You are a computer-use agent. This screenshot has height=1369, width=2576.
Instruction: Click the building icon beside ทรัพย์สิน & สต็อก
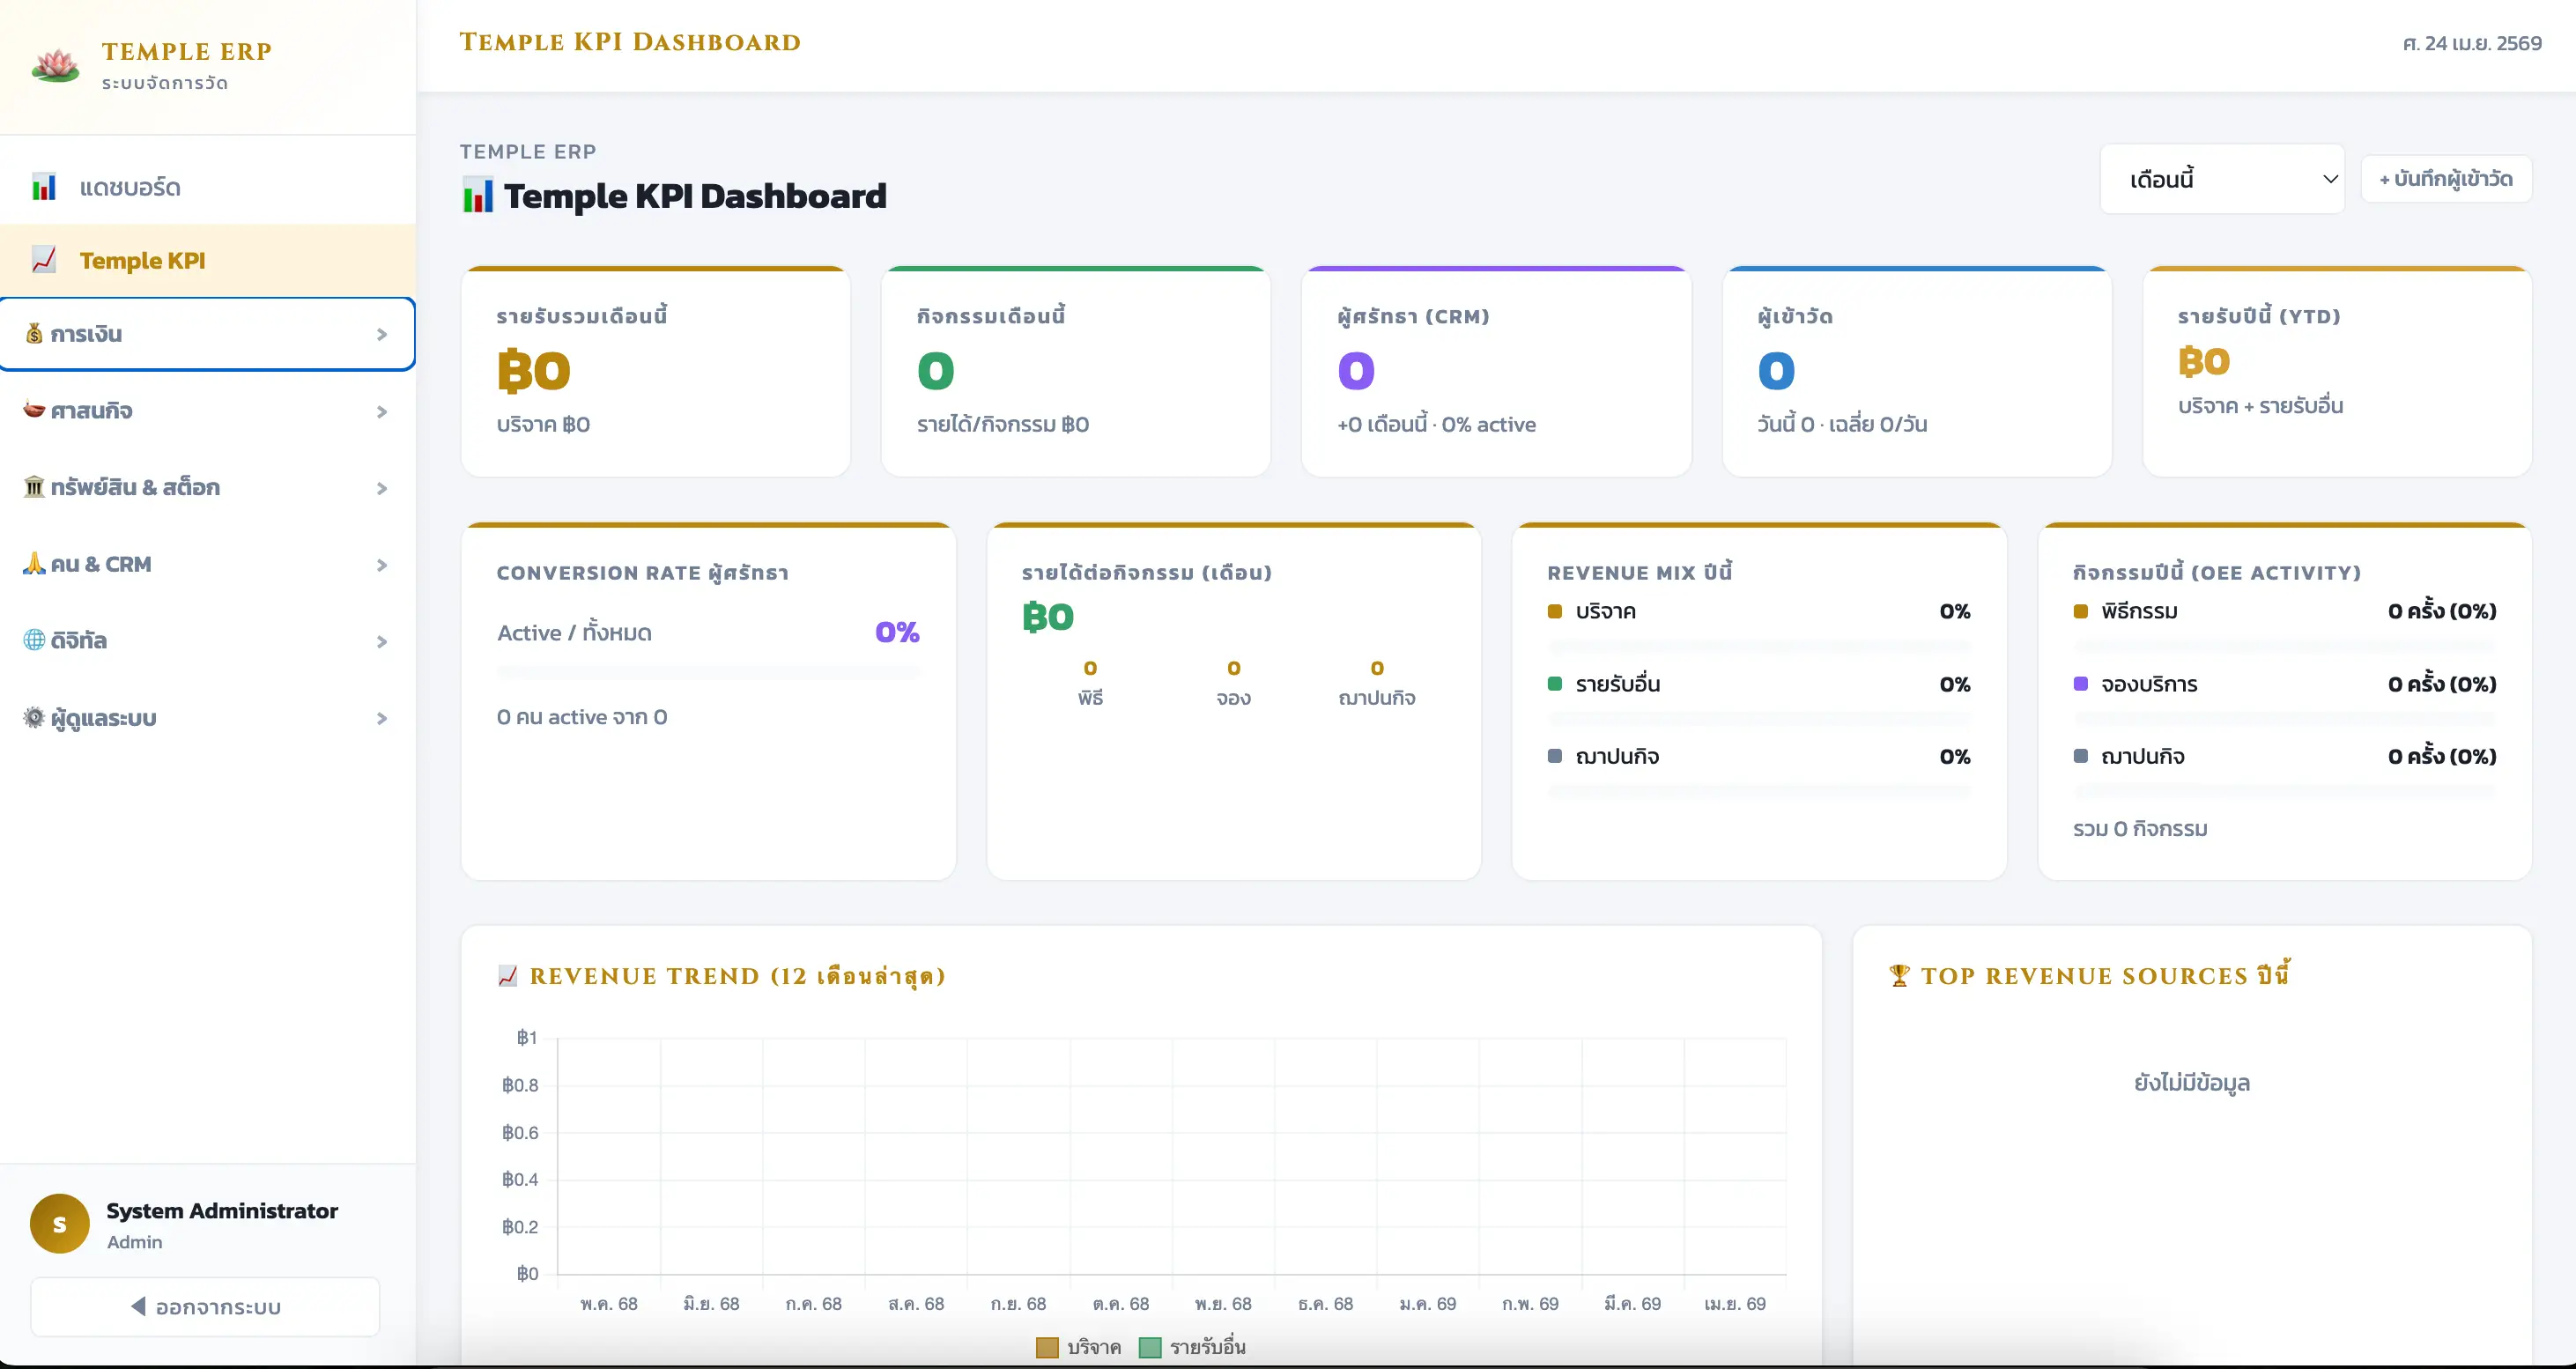(34, 487)
